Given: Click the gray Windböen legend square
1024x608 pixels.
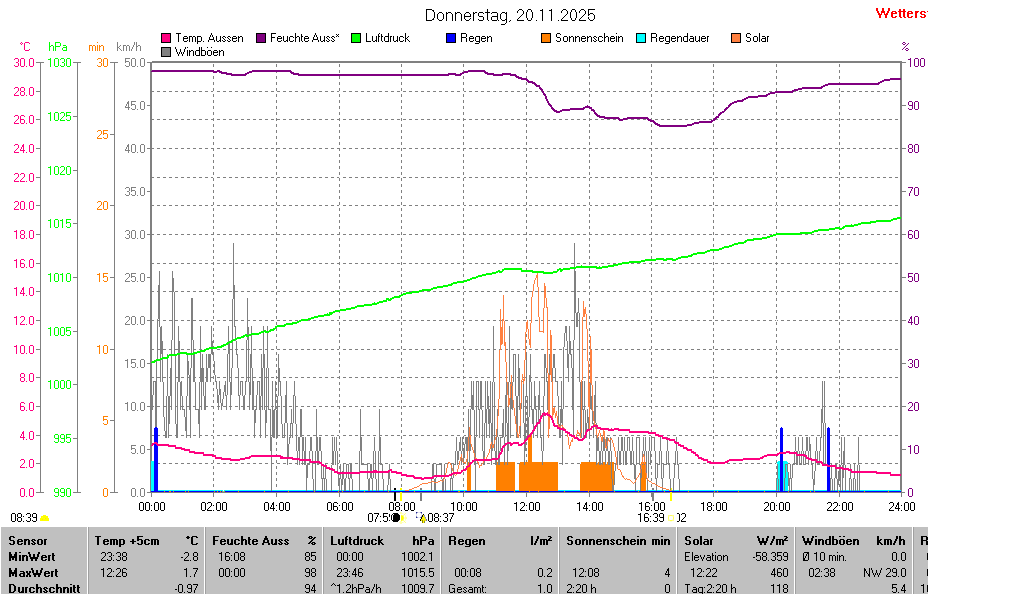Looking at the screenshot, I should 166,51.
